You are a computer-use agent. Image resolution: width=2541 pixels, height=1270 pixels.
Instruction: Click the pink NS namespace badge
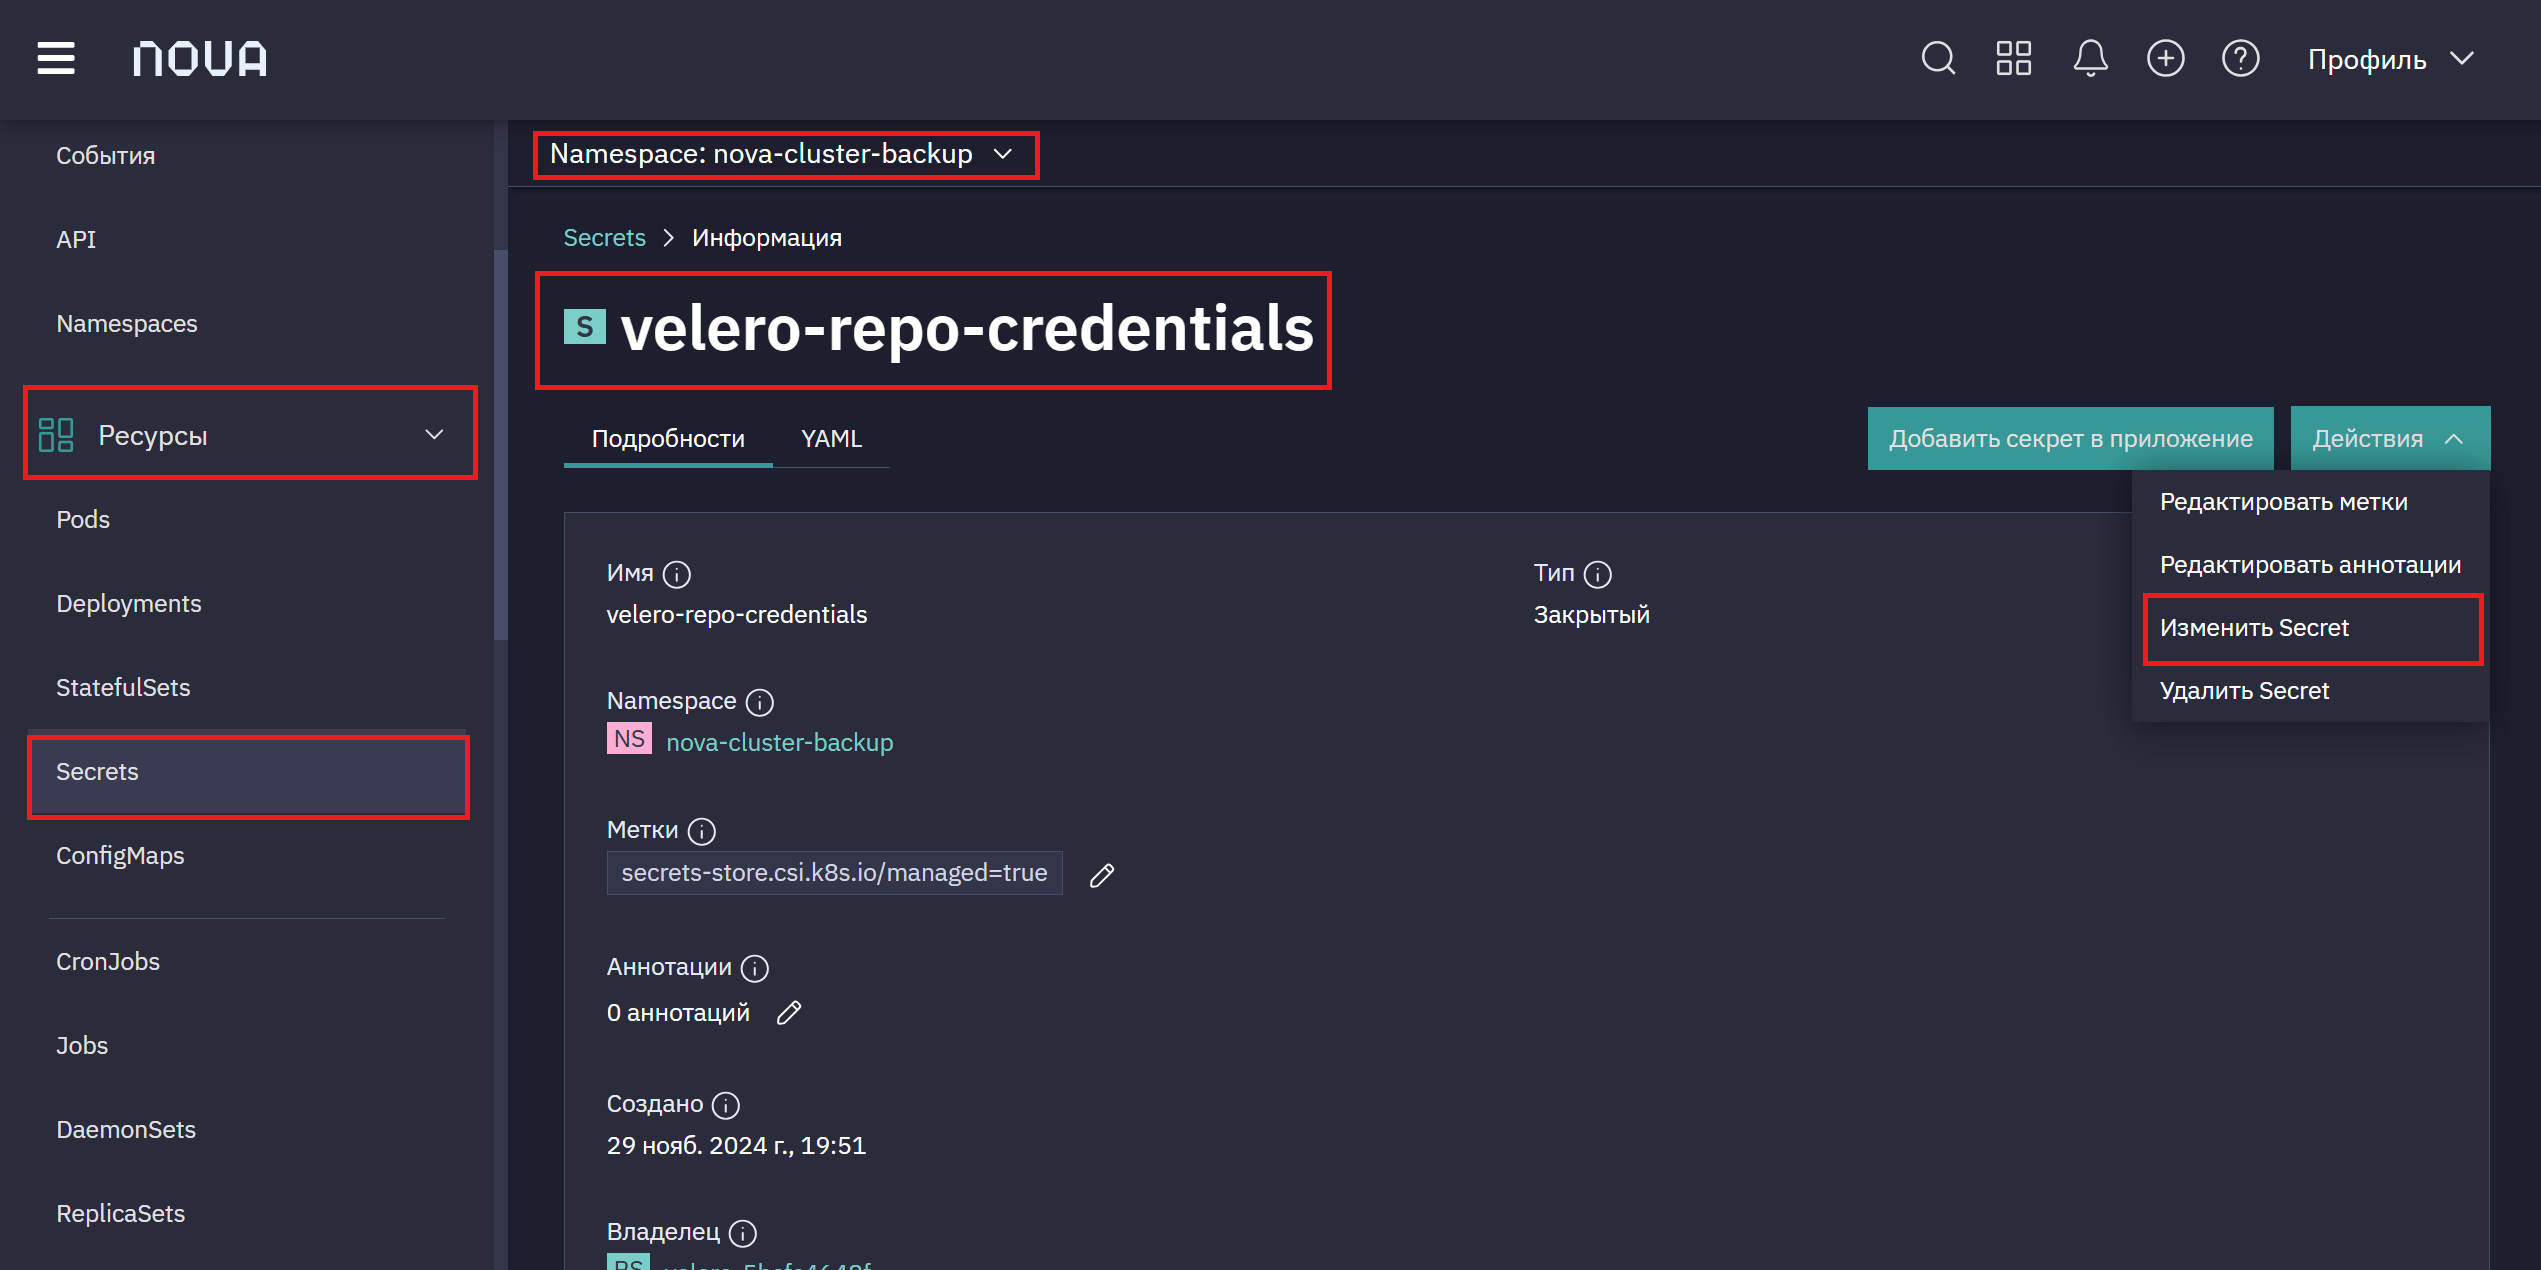629,739
